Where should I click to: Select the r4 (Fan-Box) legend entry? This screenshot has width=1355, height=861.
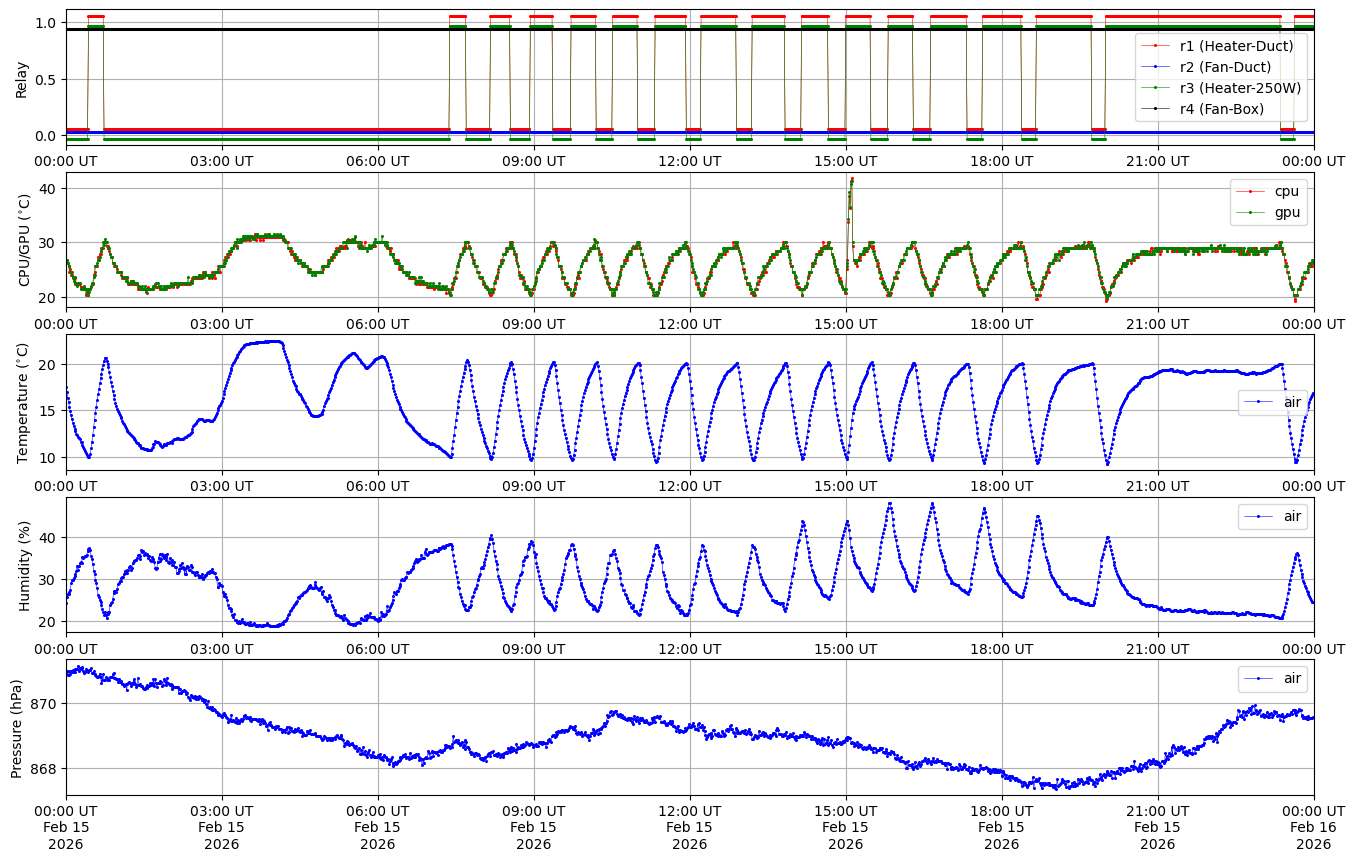(x=1222, y=109)
